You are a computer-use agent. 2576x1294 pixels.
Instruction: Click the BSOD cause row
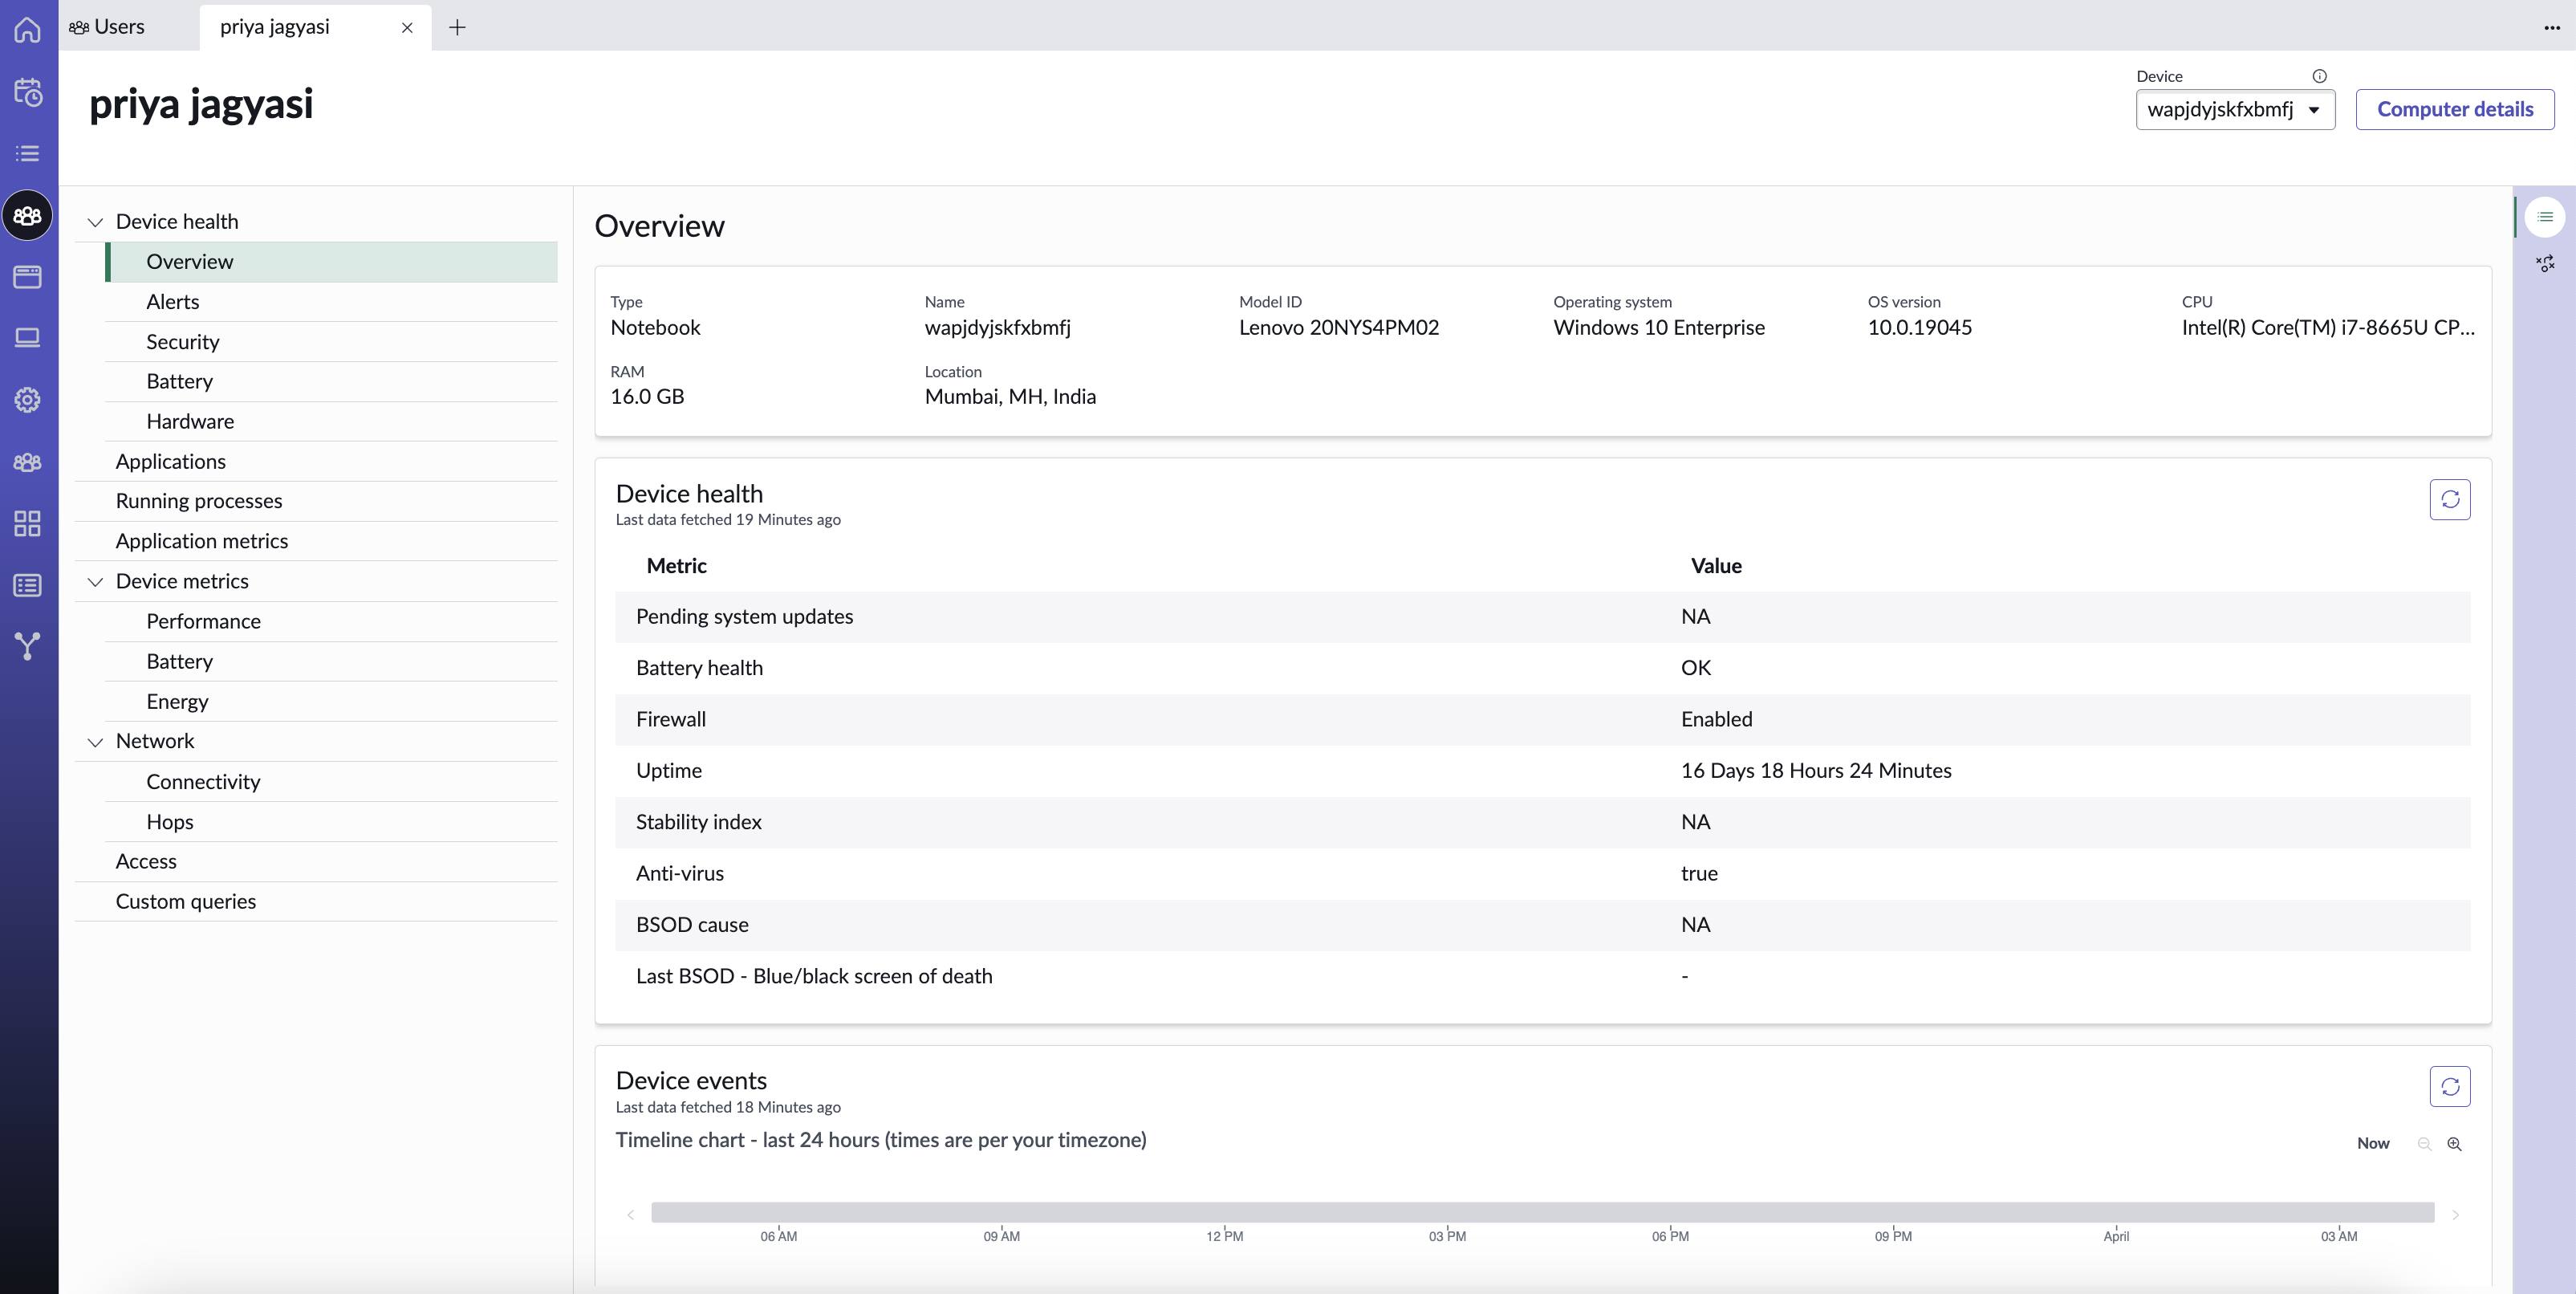point(1542,925)
